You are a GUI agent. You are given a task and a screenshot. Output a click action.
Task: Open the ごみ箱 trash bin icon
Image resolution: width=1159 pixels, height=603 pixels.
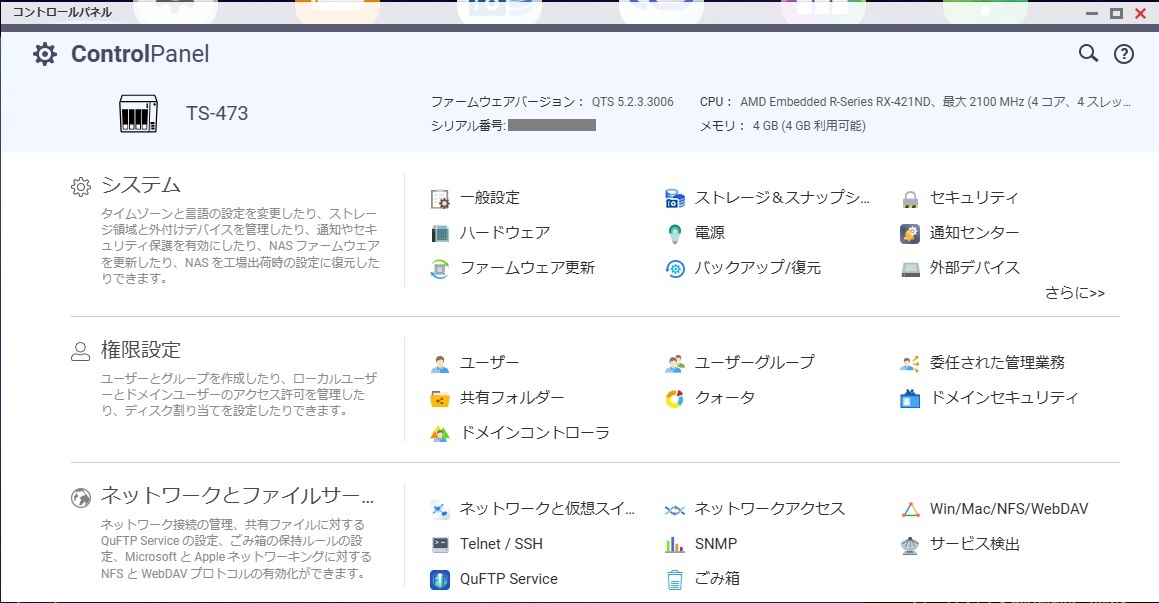[x=675, y=579]
